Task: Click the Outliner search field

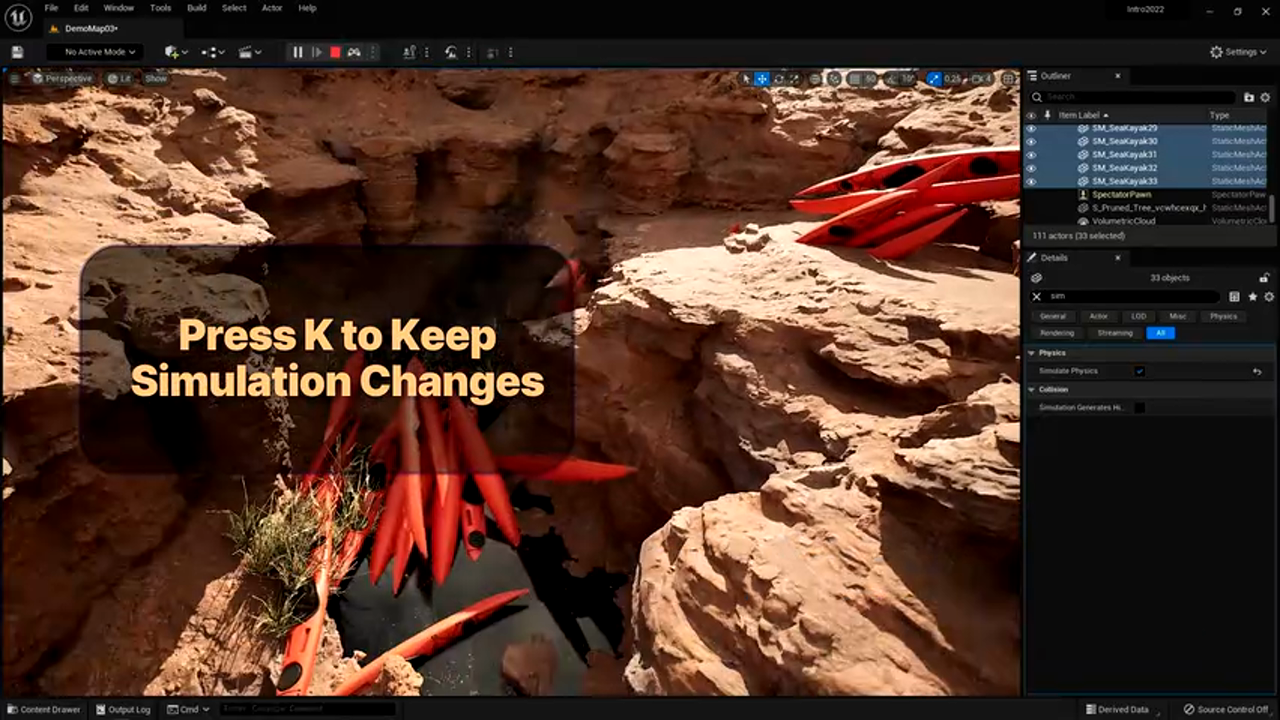Action: 1135,97
